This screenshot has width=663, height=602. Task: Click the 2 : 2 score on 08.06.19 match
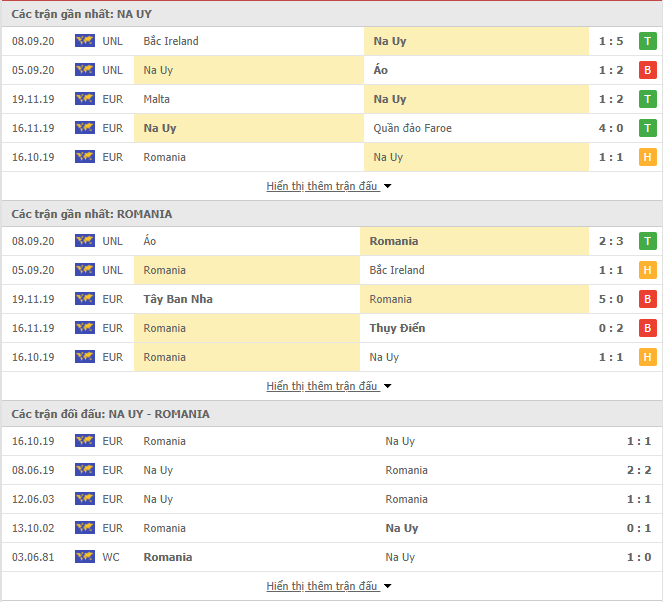coord(639,470)
